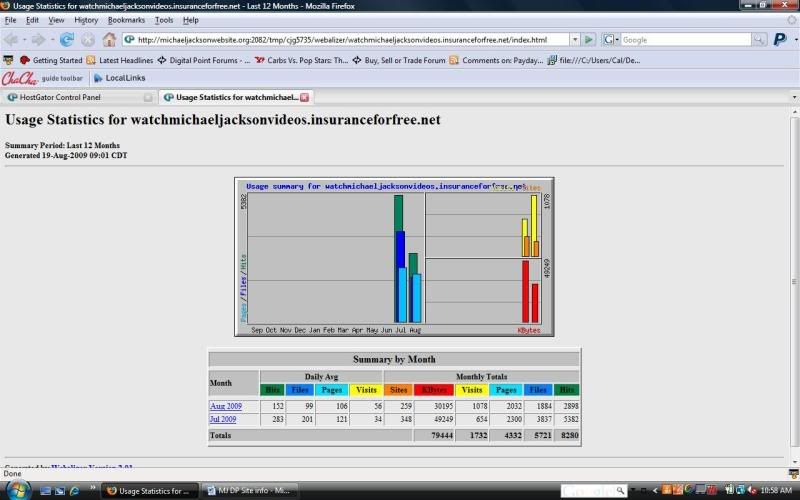Viewport: 800px width, 500px height.
Task: Open LocalLinks on the ChaCha toolbar
Action: [x=120, y=78]
